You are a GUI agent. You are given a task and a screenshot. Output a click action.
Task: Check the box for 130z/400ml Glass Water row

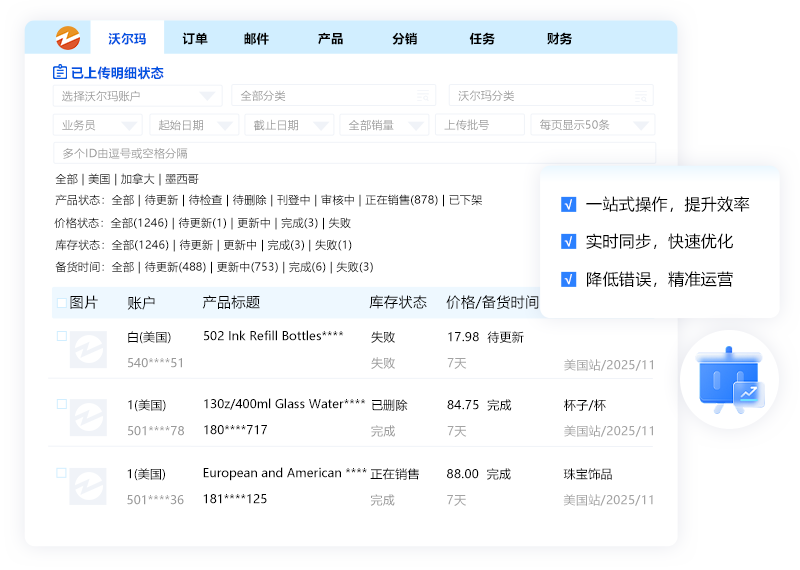(x=62, y=405)
